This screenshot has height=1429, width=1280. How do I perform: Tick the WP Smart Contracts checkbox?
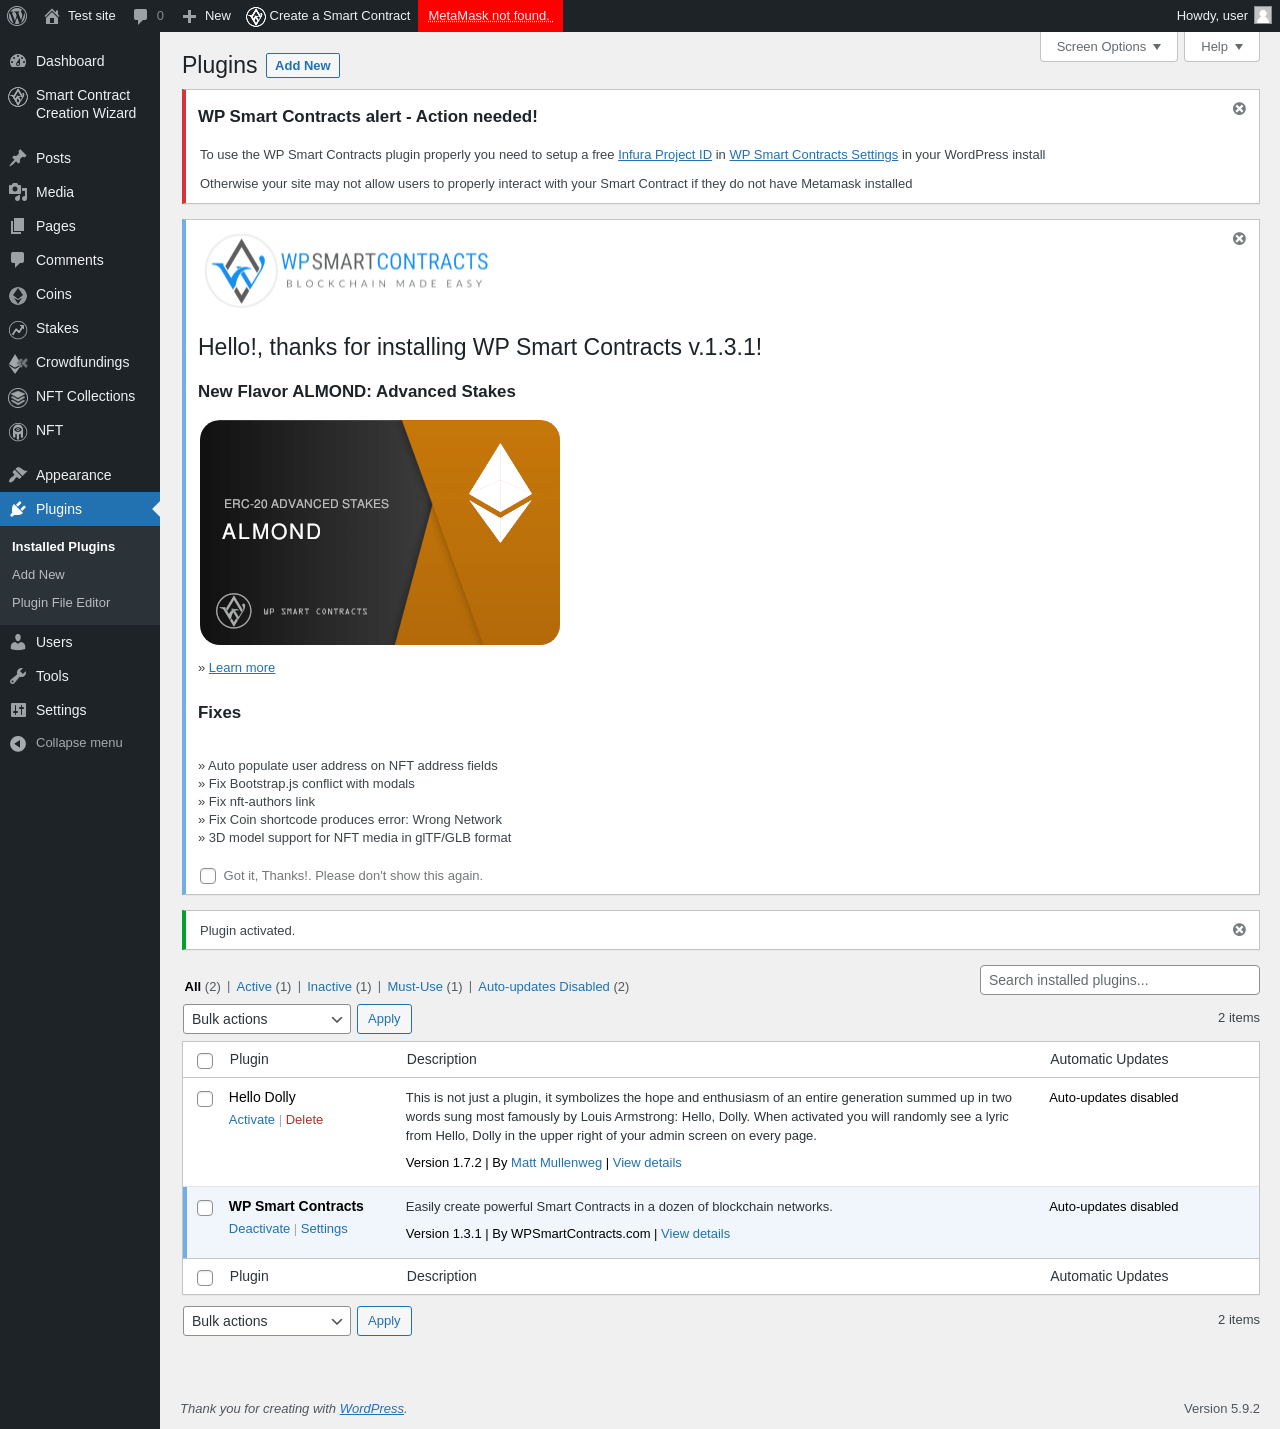(205, 1208)
